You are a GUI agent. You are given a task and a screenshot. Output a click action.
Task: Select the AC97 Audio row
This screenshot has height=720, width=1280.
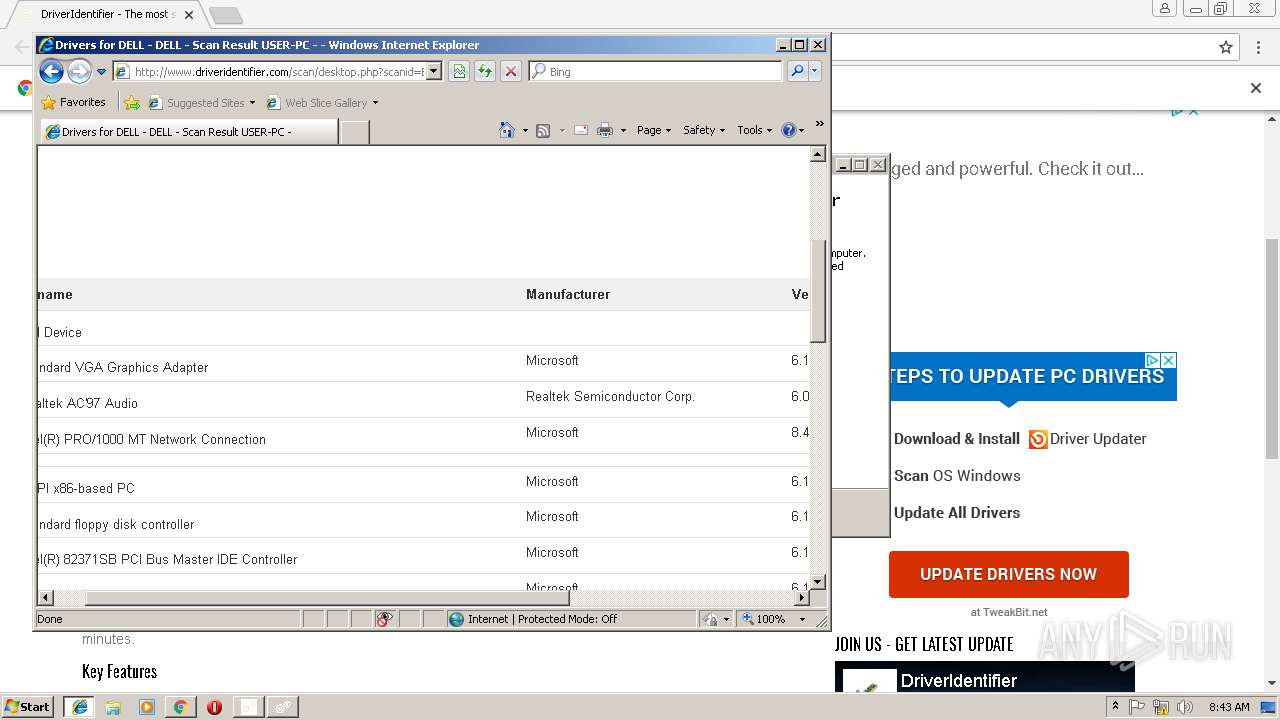click(x=423, y=400)
